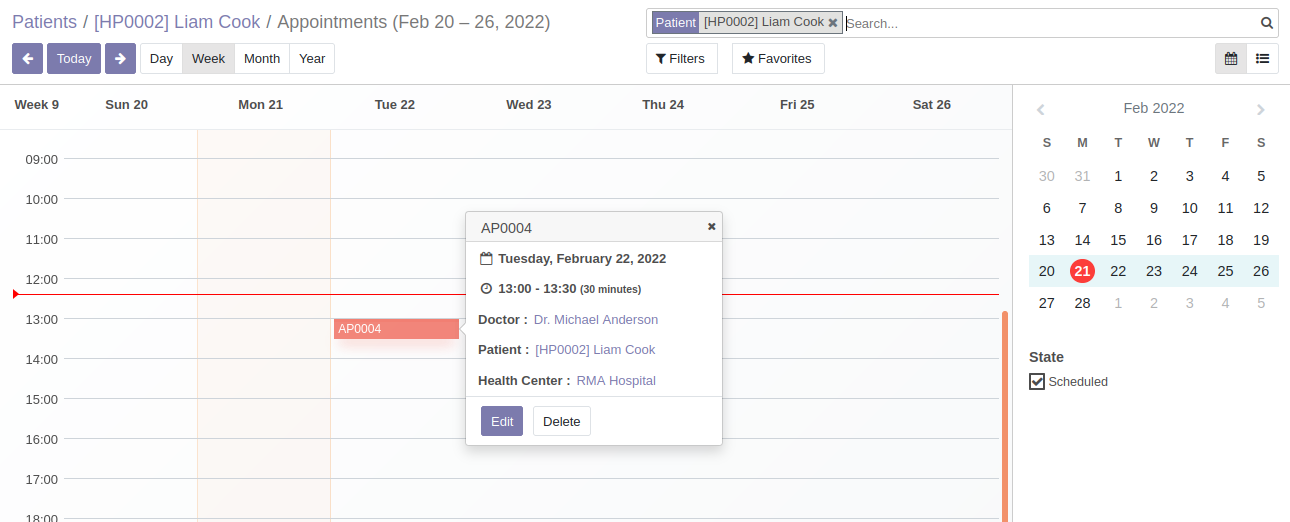Click the AP0004 event block on calendar
This screenshot has height=522, width=1290.
396,329
